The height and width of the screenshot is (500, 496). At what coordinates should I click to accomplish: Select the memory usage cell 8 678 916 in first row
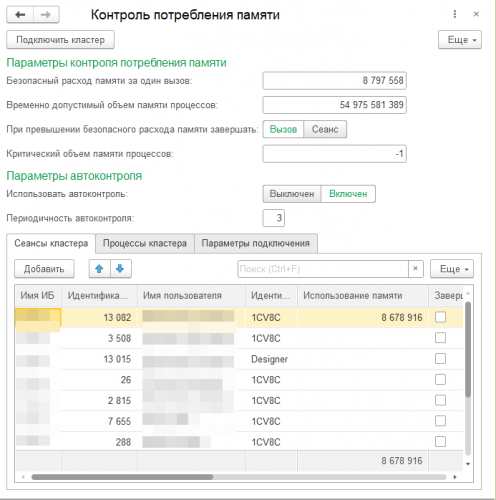(x=363, y=317)
